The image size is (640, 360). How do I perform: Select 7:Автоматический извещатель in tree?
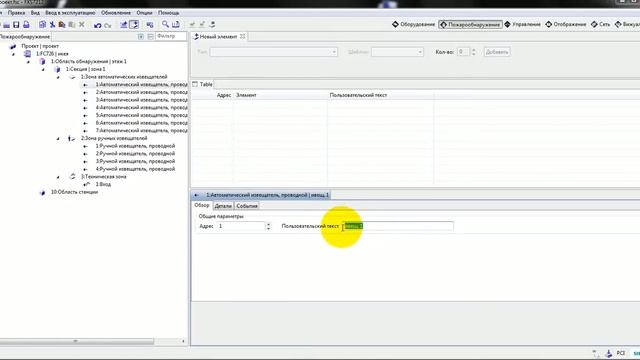[141, 131]
